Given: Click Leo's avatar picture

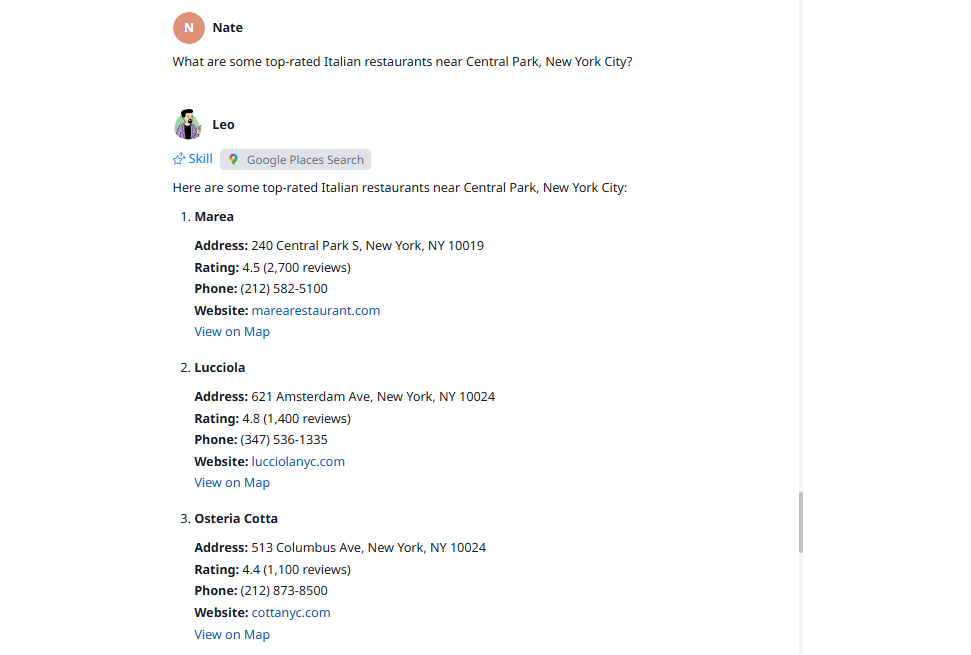Looking at the screenshot, I should [x=188, y=124].
